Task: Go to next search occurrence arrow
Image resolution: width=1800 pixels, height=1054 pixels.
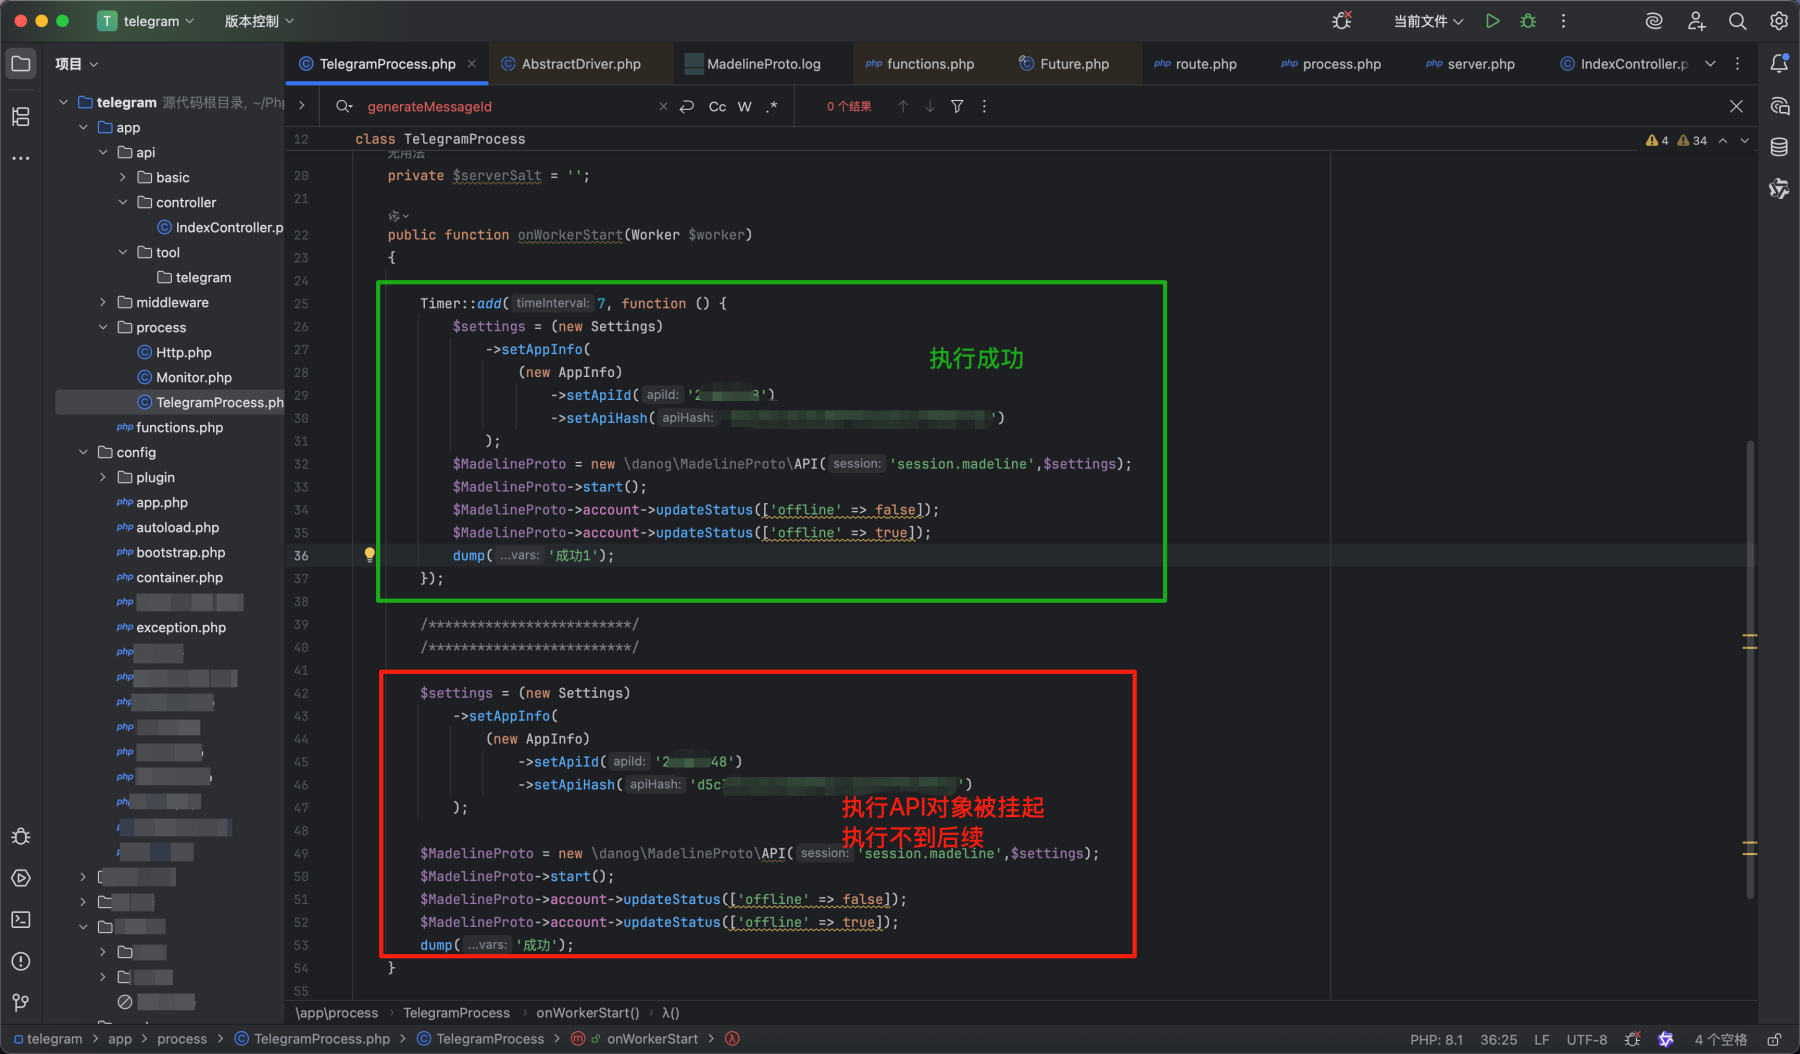Action: click(930, 106)
